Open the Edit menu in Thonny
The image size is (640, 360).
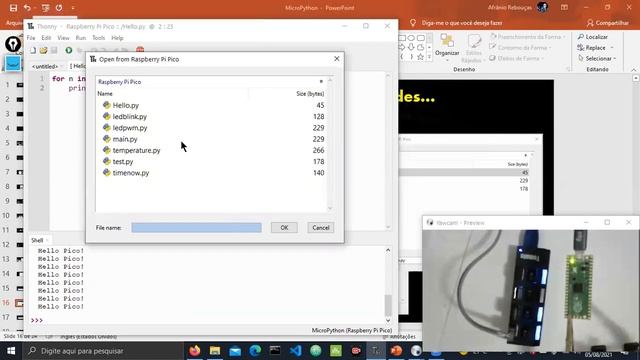tap(46, 38)
